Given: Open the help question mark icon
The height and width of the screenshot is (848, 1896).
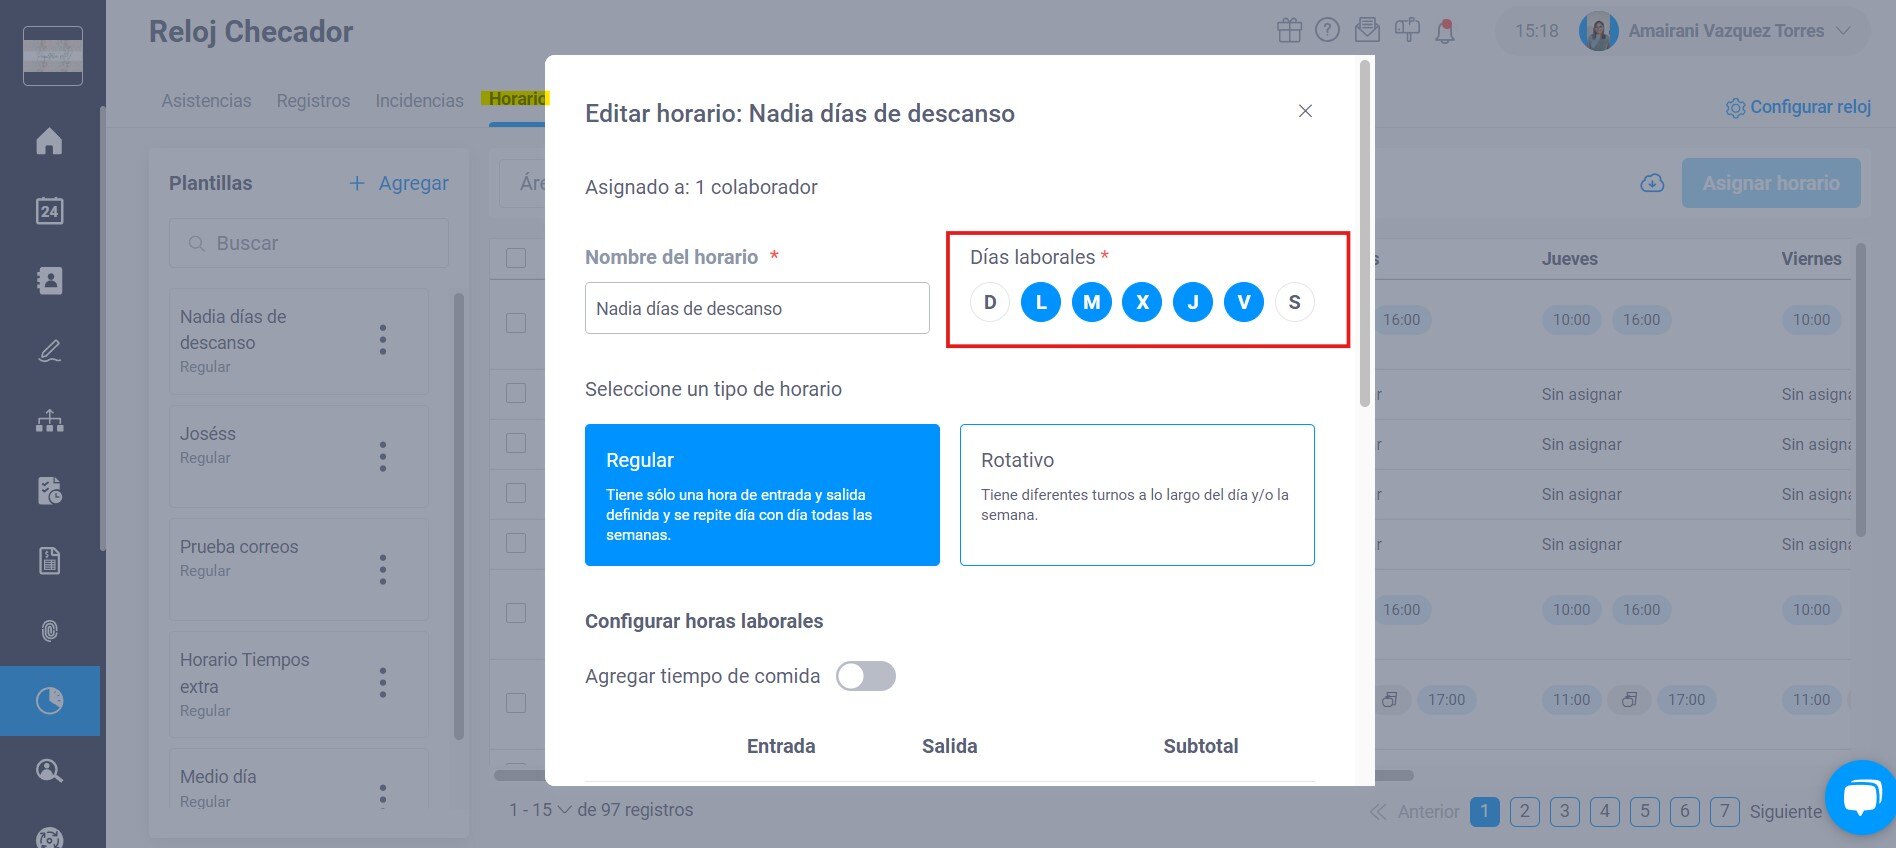Looking at the screenshot, I should pos(1327,31).
